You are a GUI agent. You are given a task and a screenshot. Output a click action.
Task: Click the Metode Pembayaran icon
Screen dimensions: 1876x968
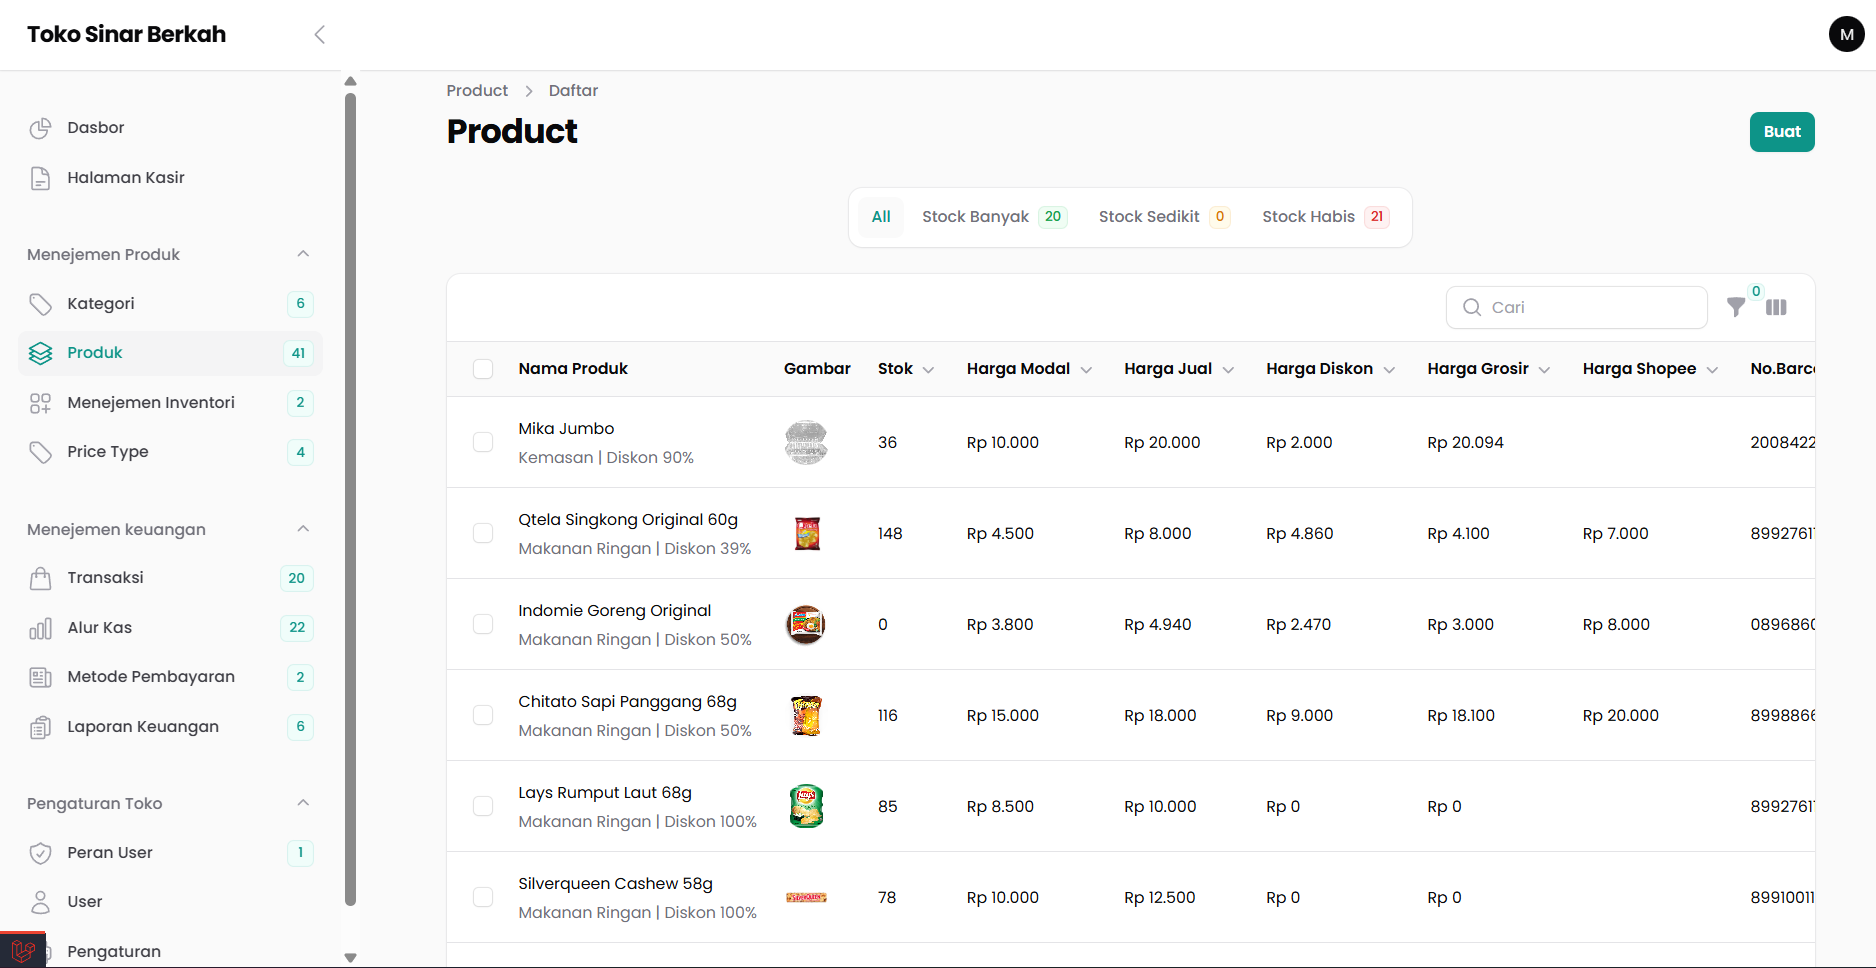[x=40, y=677]
